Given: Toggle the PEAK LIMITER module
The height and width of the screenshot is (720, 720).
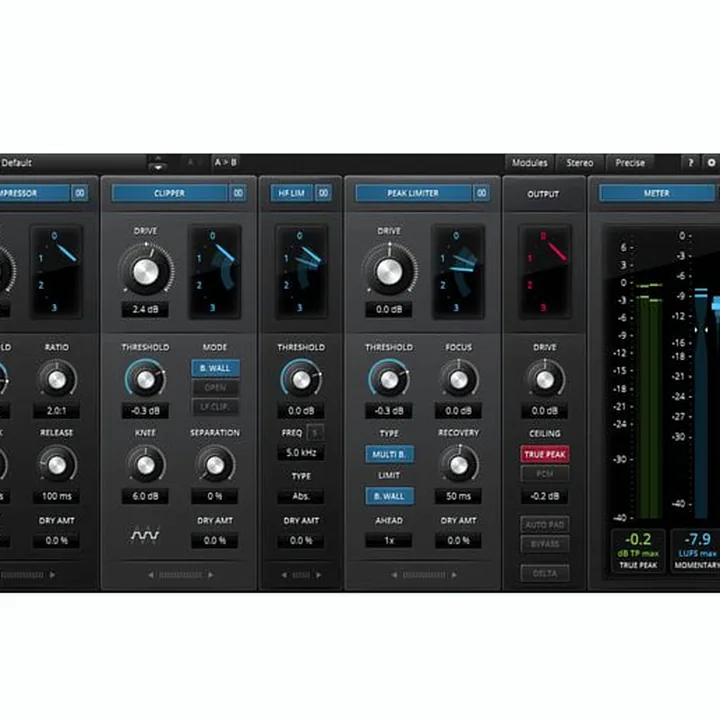Looking at the screenshot, I should pyautogui.click(x=413, y=193).
